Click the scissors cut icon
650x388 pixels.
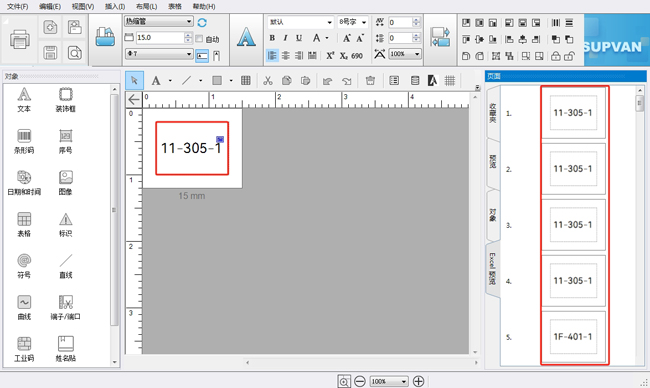[x=268, y=80]
